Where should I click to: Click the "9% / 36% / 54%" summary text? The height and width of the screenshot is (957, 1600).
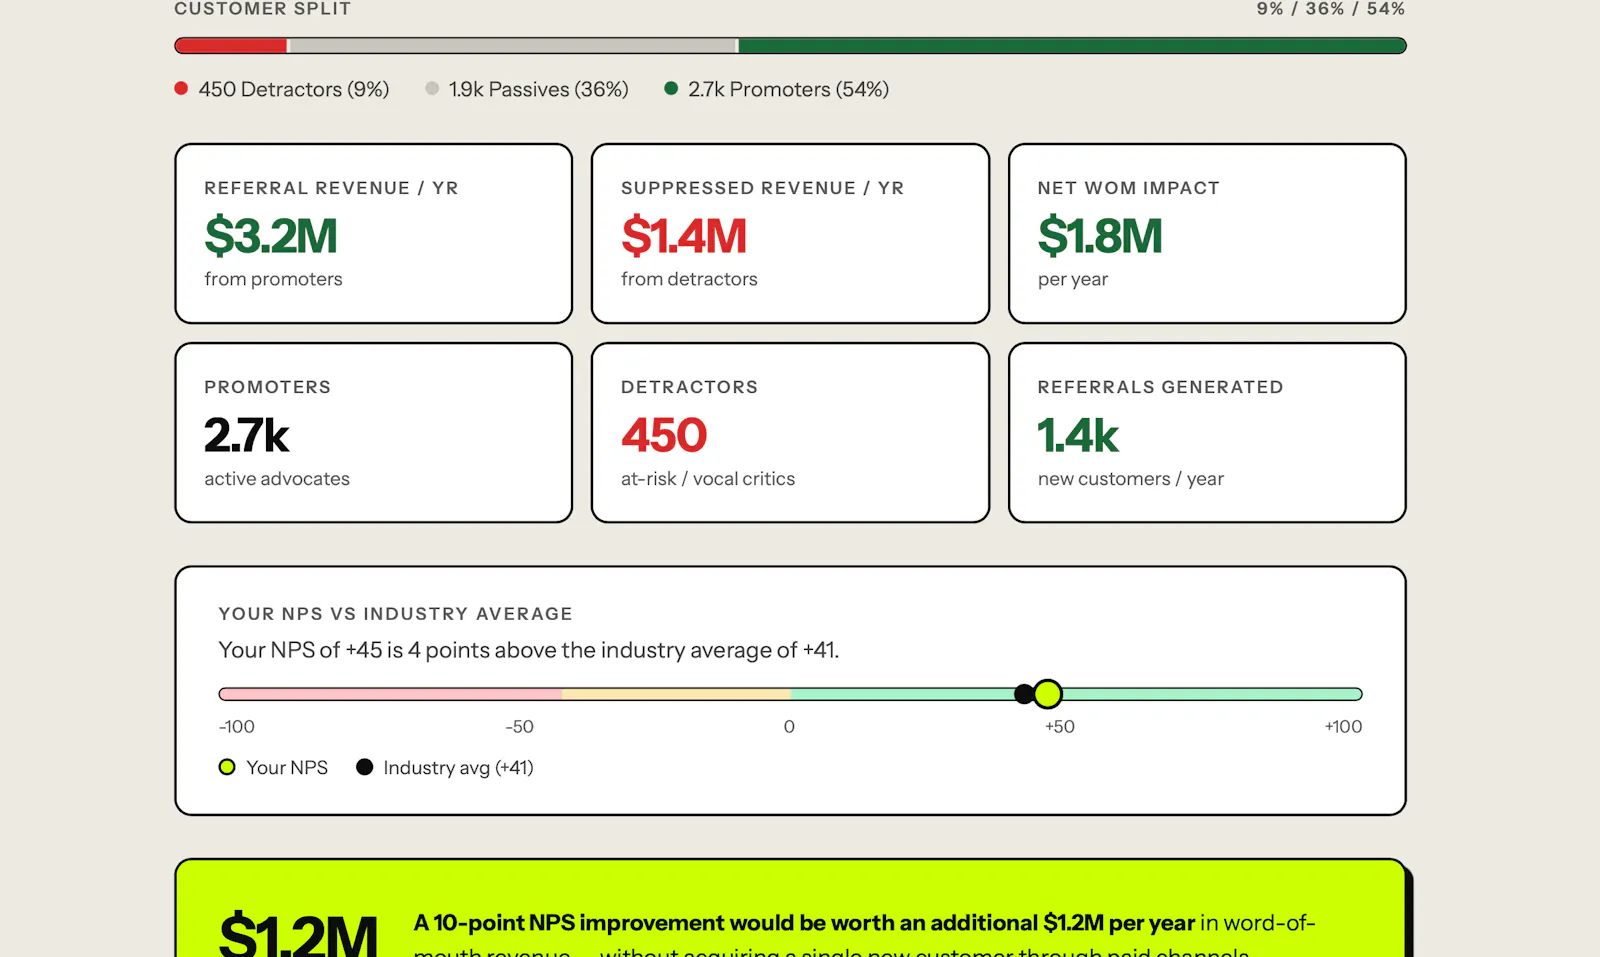click(1331, 9)
